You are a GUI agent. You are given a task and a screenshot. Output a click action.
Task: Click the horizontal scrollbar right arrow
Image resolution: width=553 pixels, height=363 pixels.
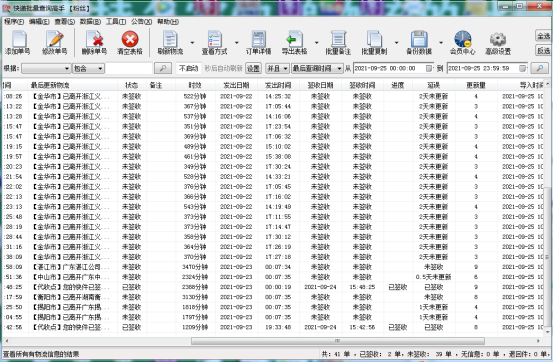(x=539, y=341)
